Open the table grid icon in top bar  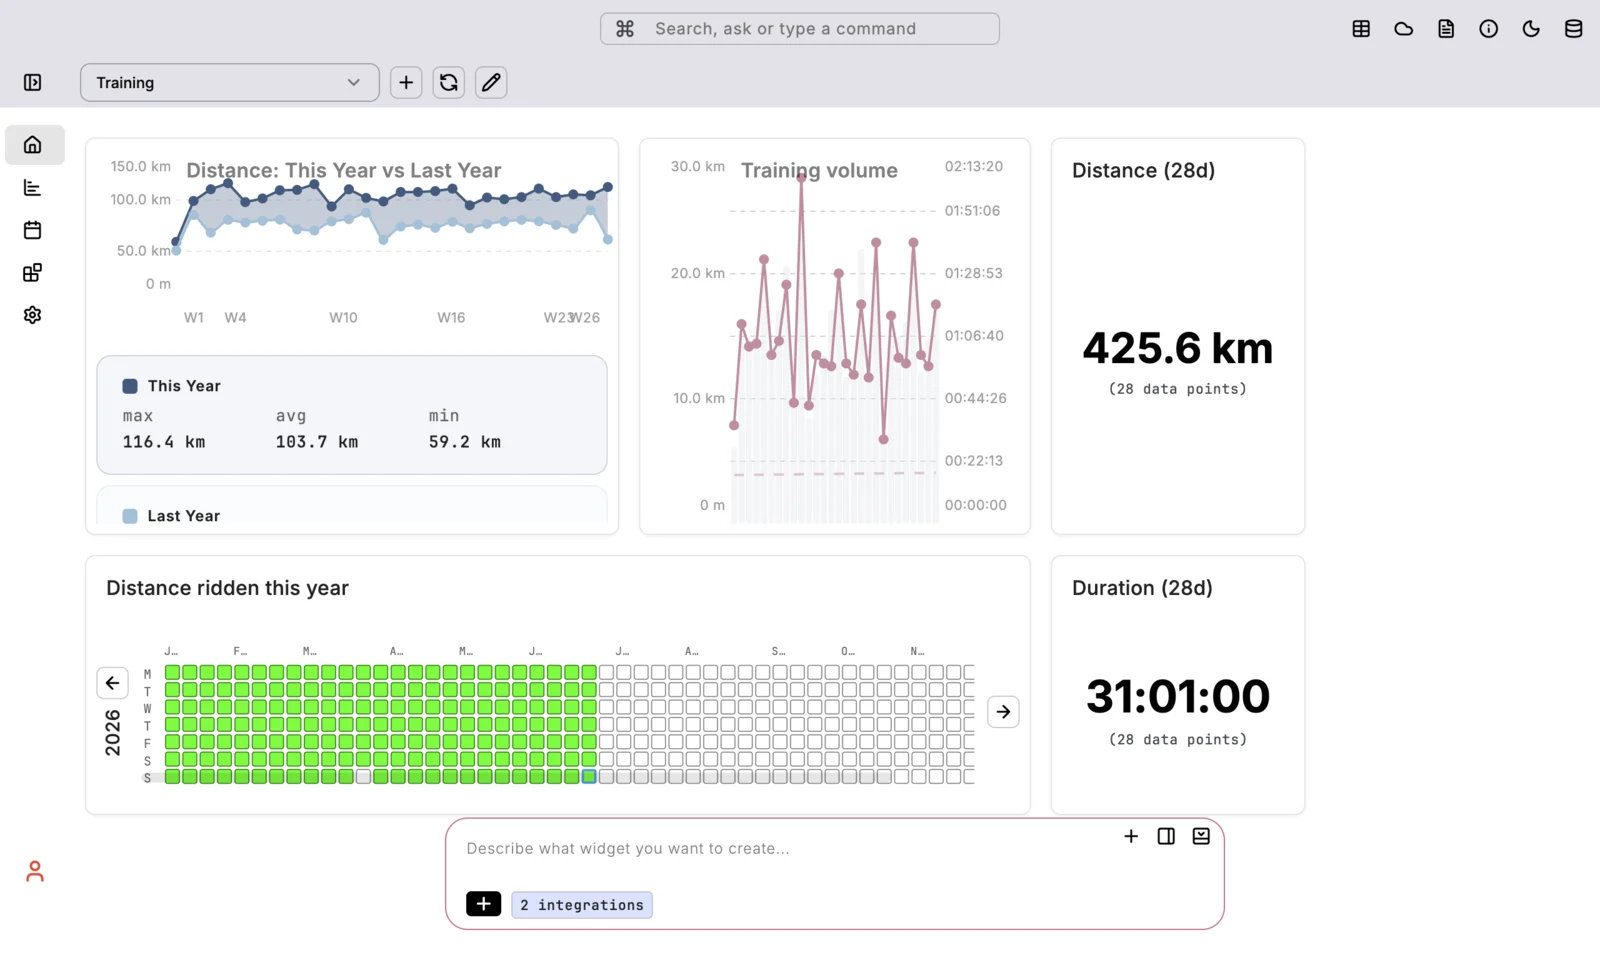point(1361,29)
